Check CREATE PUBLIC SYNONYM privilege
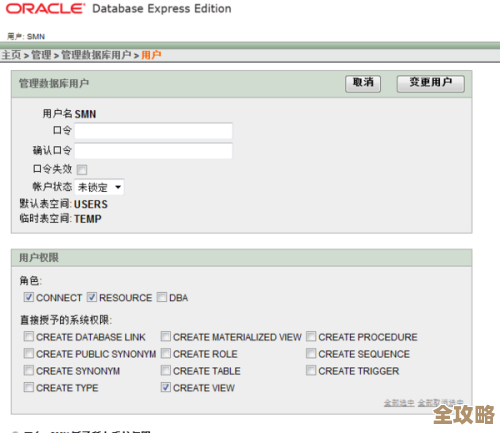Viewport: 500px width, 433px height. (29, 353)
